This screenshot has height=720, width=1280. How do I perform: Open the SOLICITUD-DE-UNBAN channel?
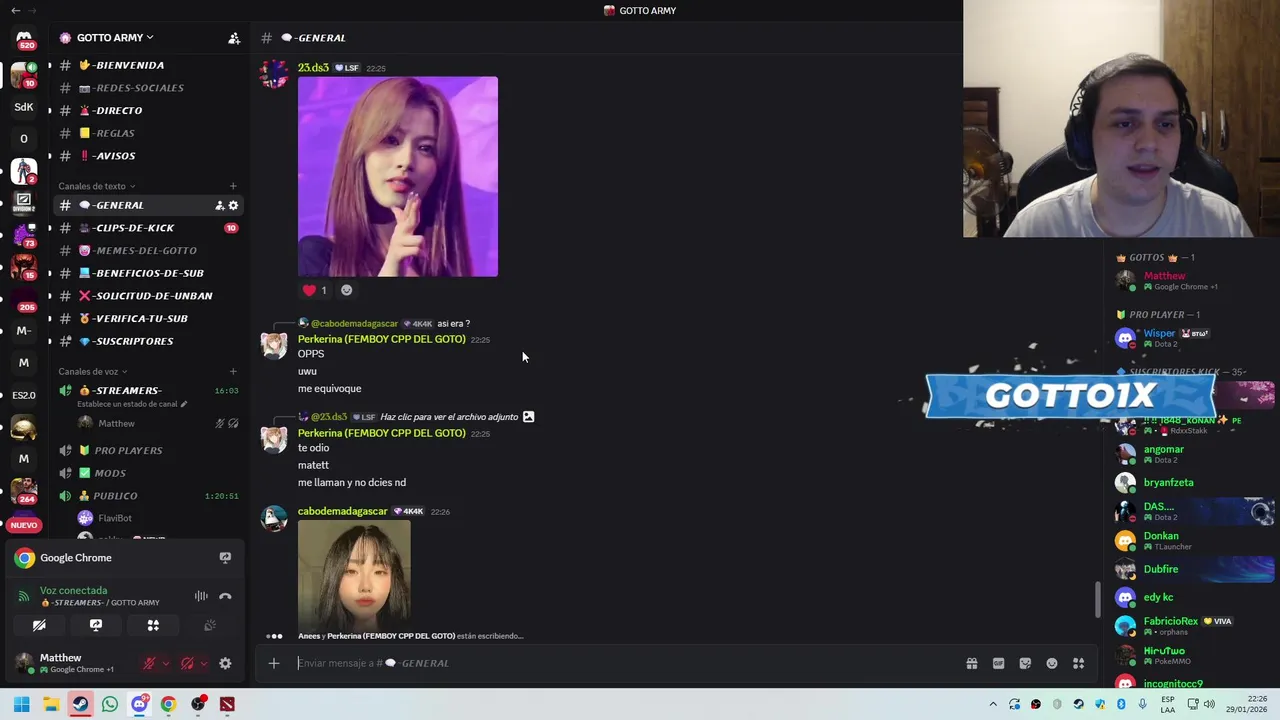point(148,296)
